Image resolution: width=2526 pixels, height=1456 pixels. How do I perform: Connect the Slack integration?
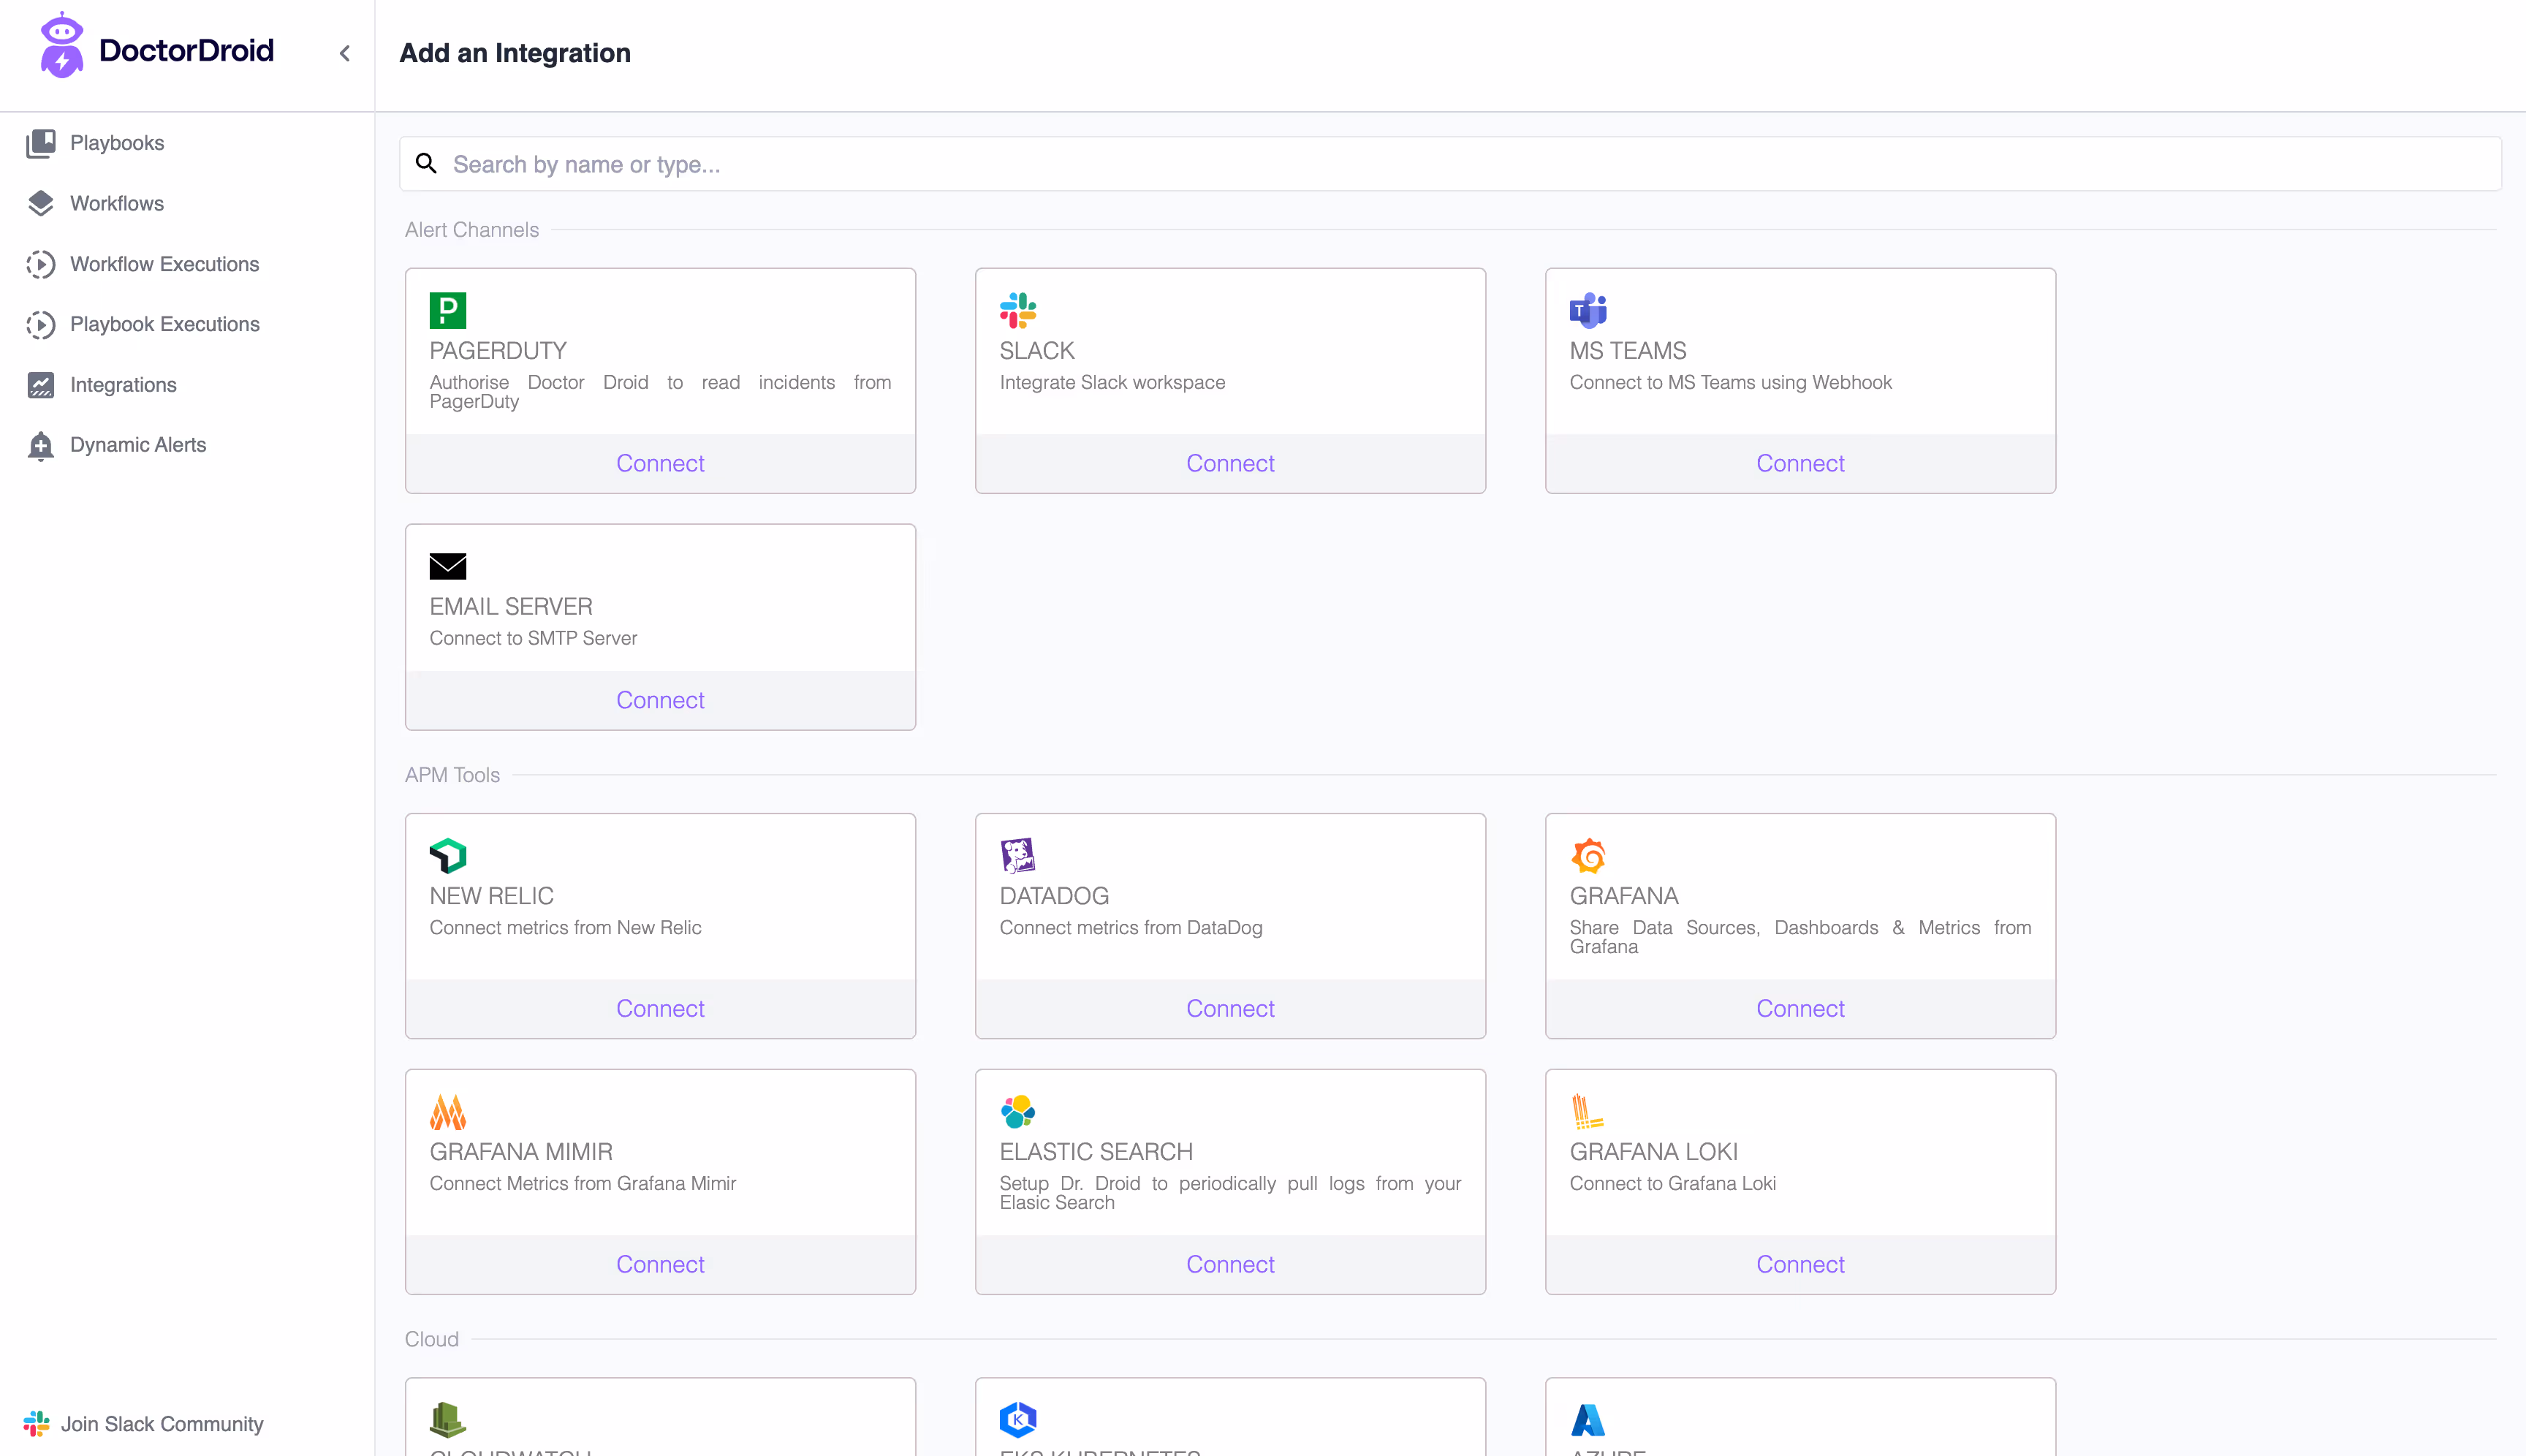(x=1230, y=463)
